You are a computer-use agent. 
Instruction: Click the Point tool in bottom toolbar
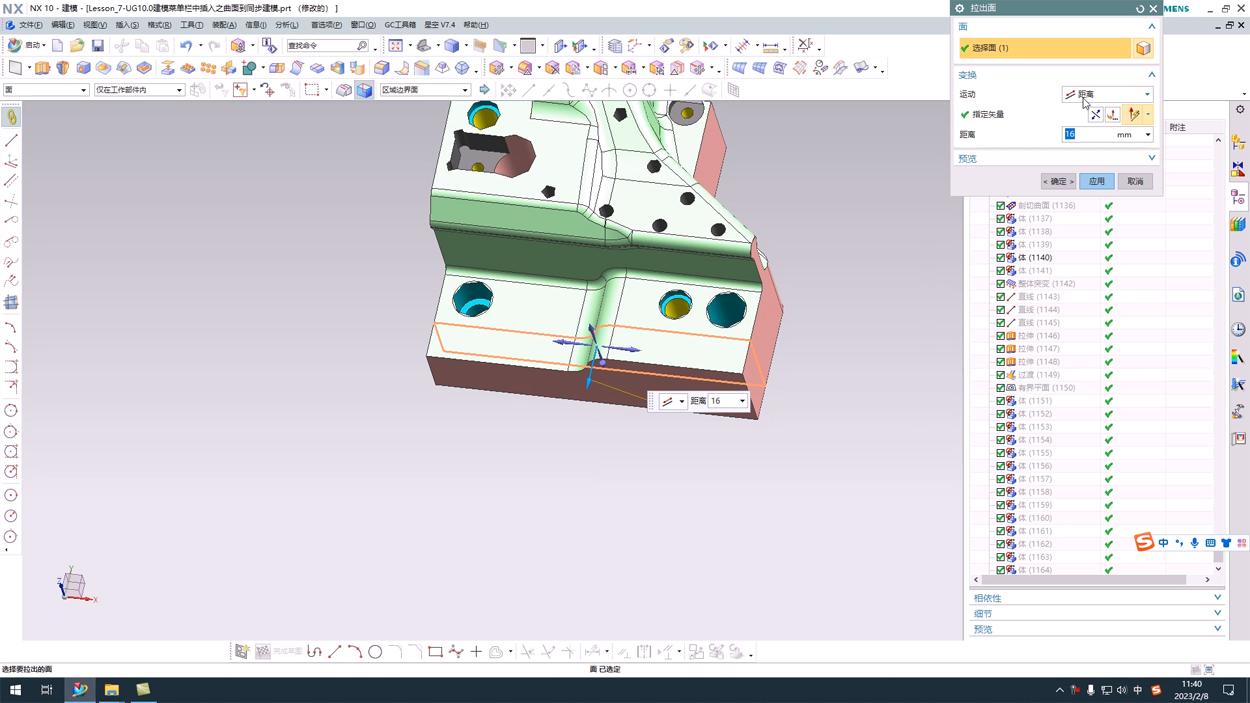476,652
